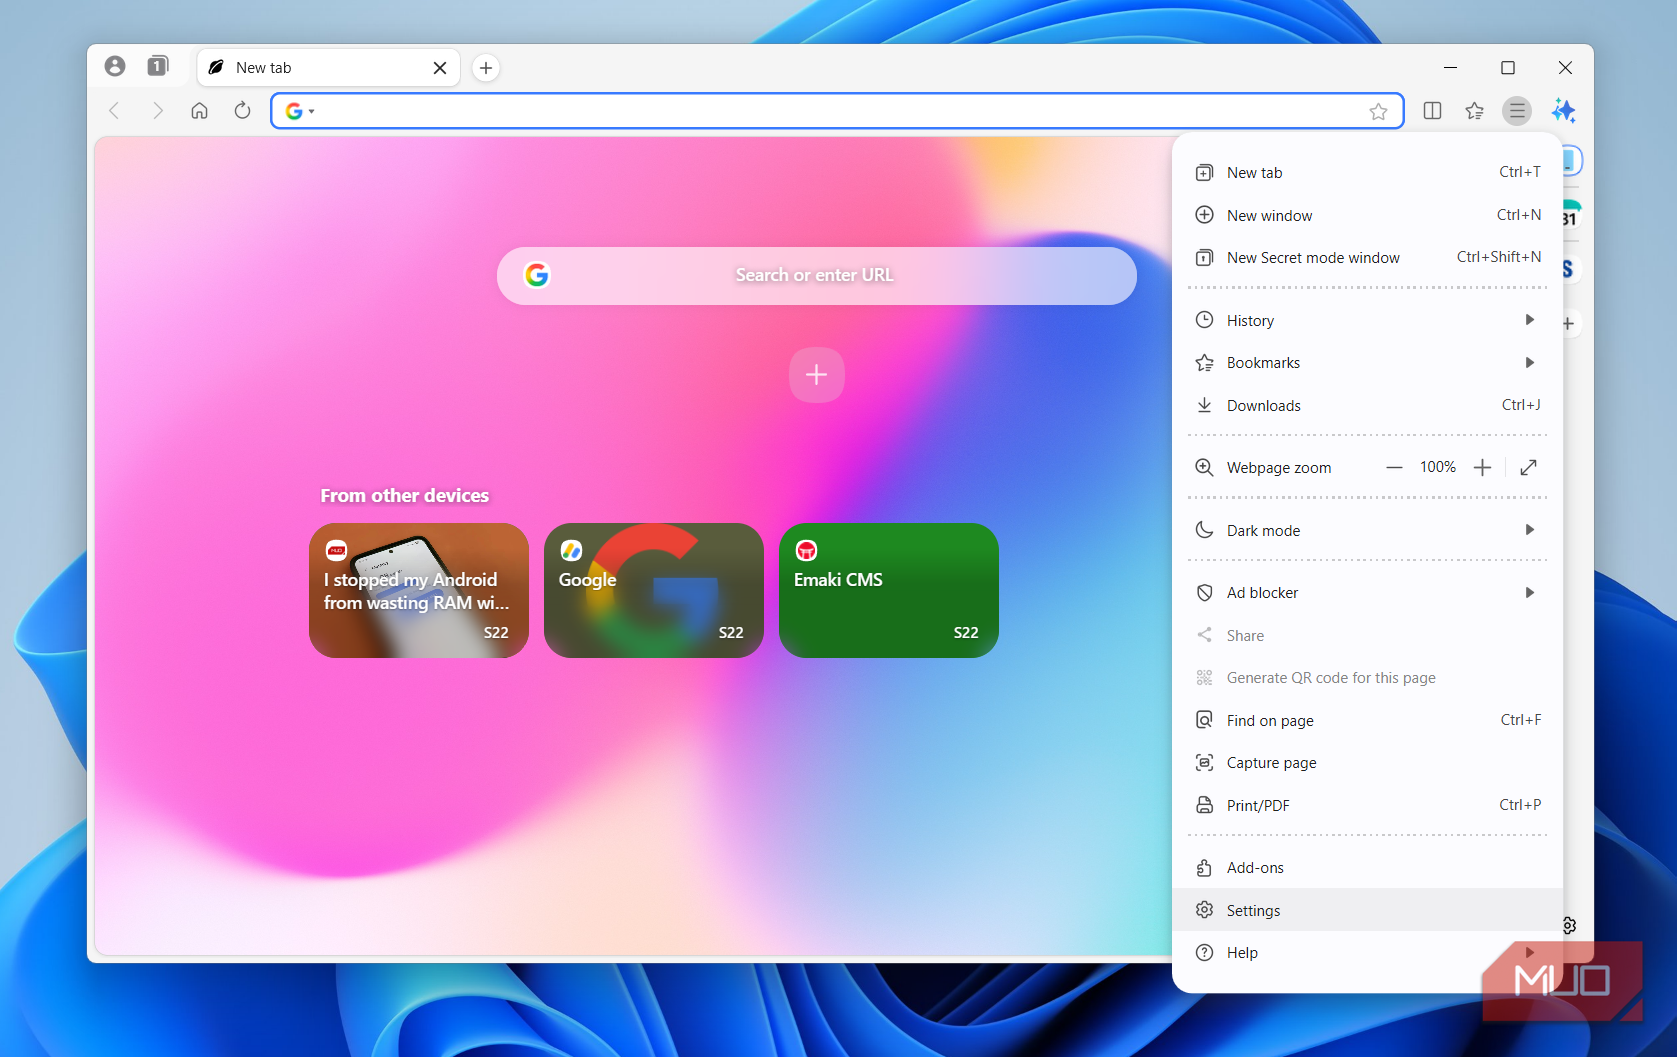
Task: Open Downloads from the menu
Action: tap(1367, 406)
